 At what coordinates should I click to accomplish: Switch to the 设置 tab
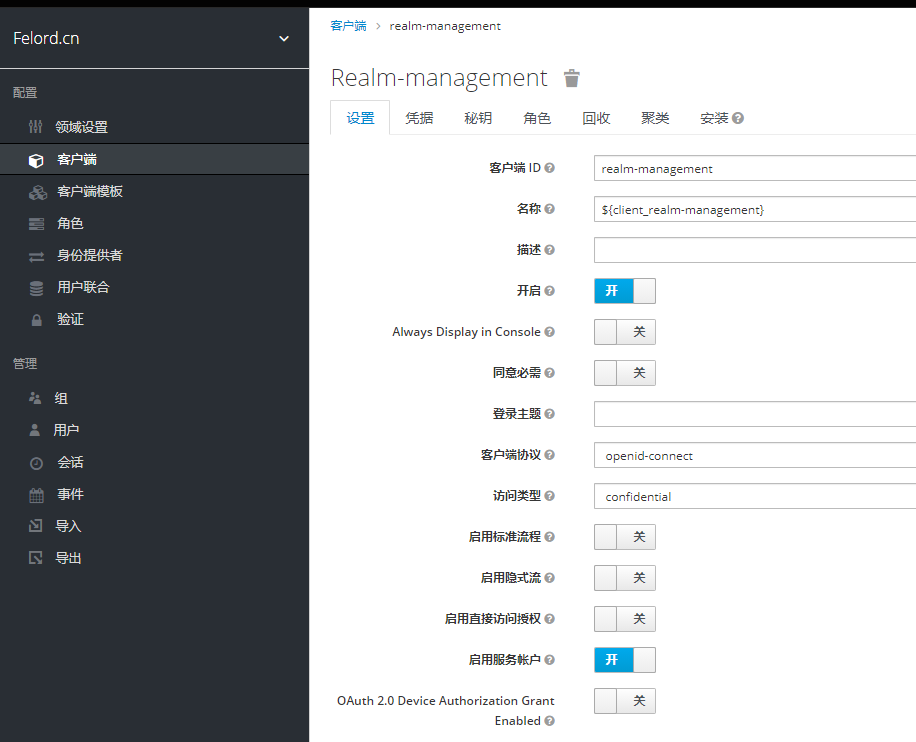[360, 118]
